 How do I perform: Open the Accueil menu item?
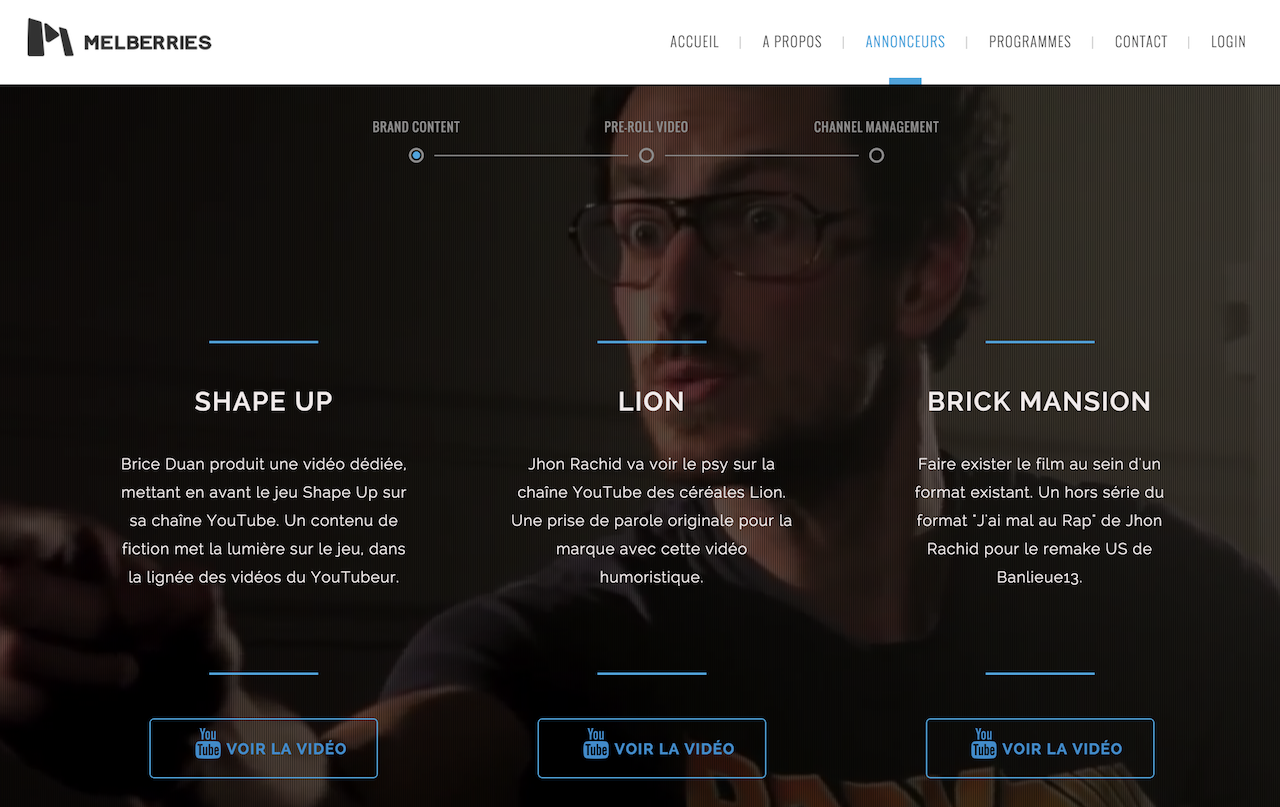click(x=694, y=42)
